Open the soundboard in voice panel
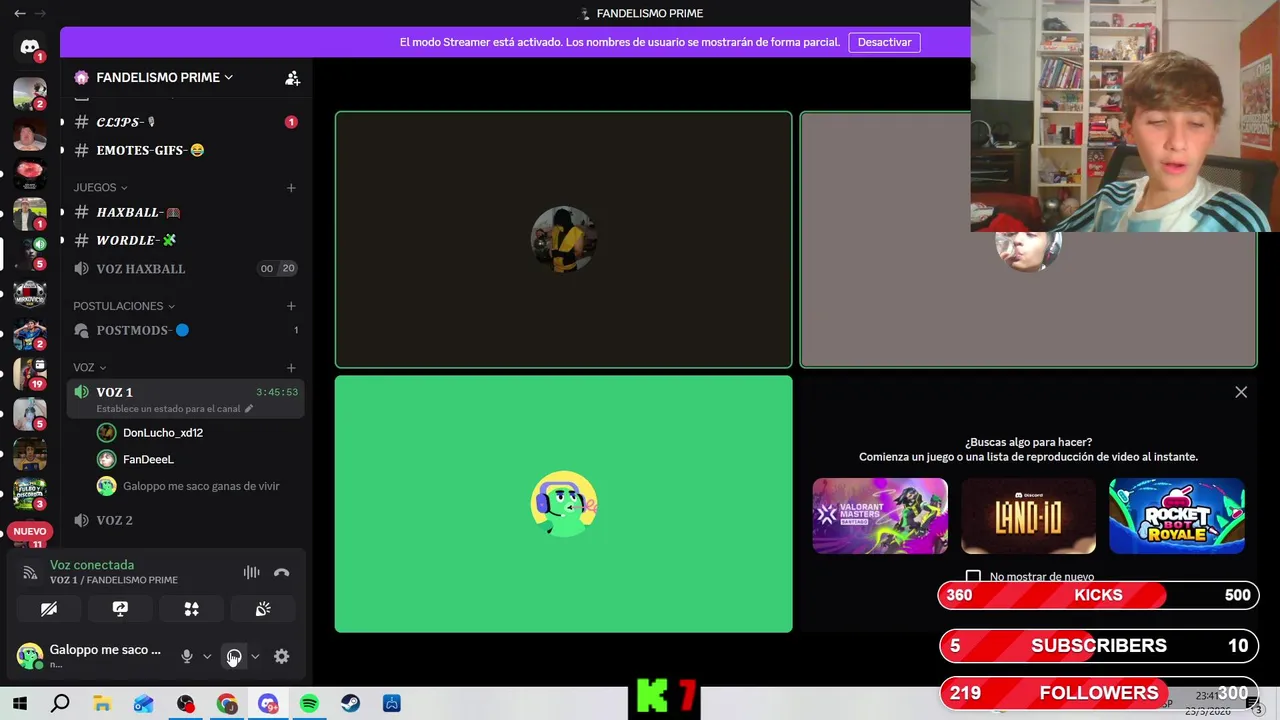1280x720 pixels. click(x=263, y=608)
